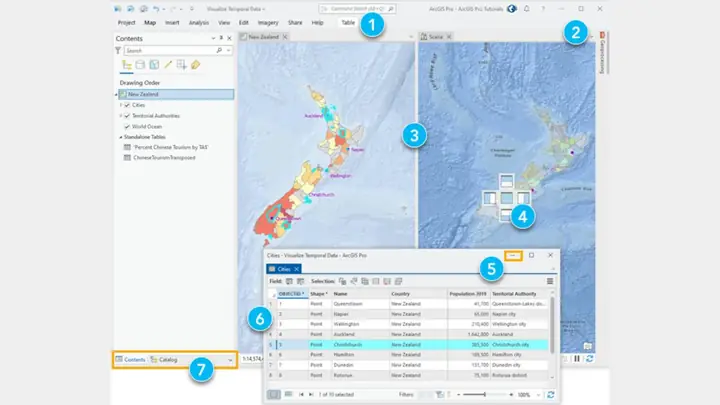This screenshot has width=720, height=405.
Task: Click the Open Project quick access icon
Action: tap(131, 9)
